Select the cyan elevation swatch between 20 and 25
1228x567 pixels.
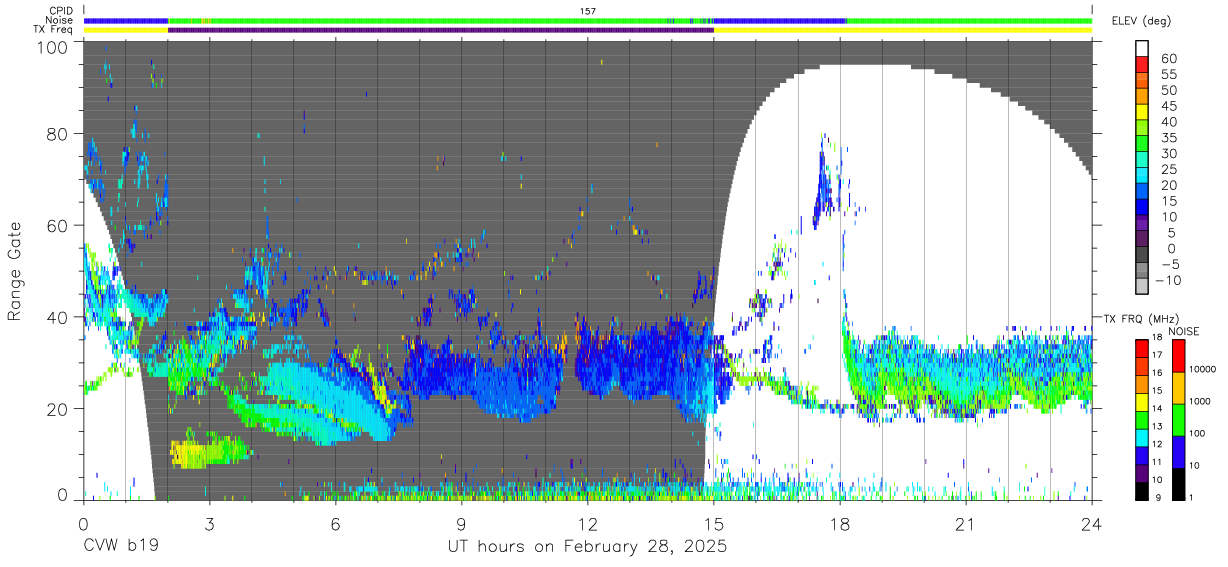[1142, 177]
